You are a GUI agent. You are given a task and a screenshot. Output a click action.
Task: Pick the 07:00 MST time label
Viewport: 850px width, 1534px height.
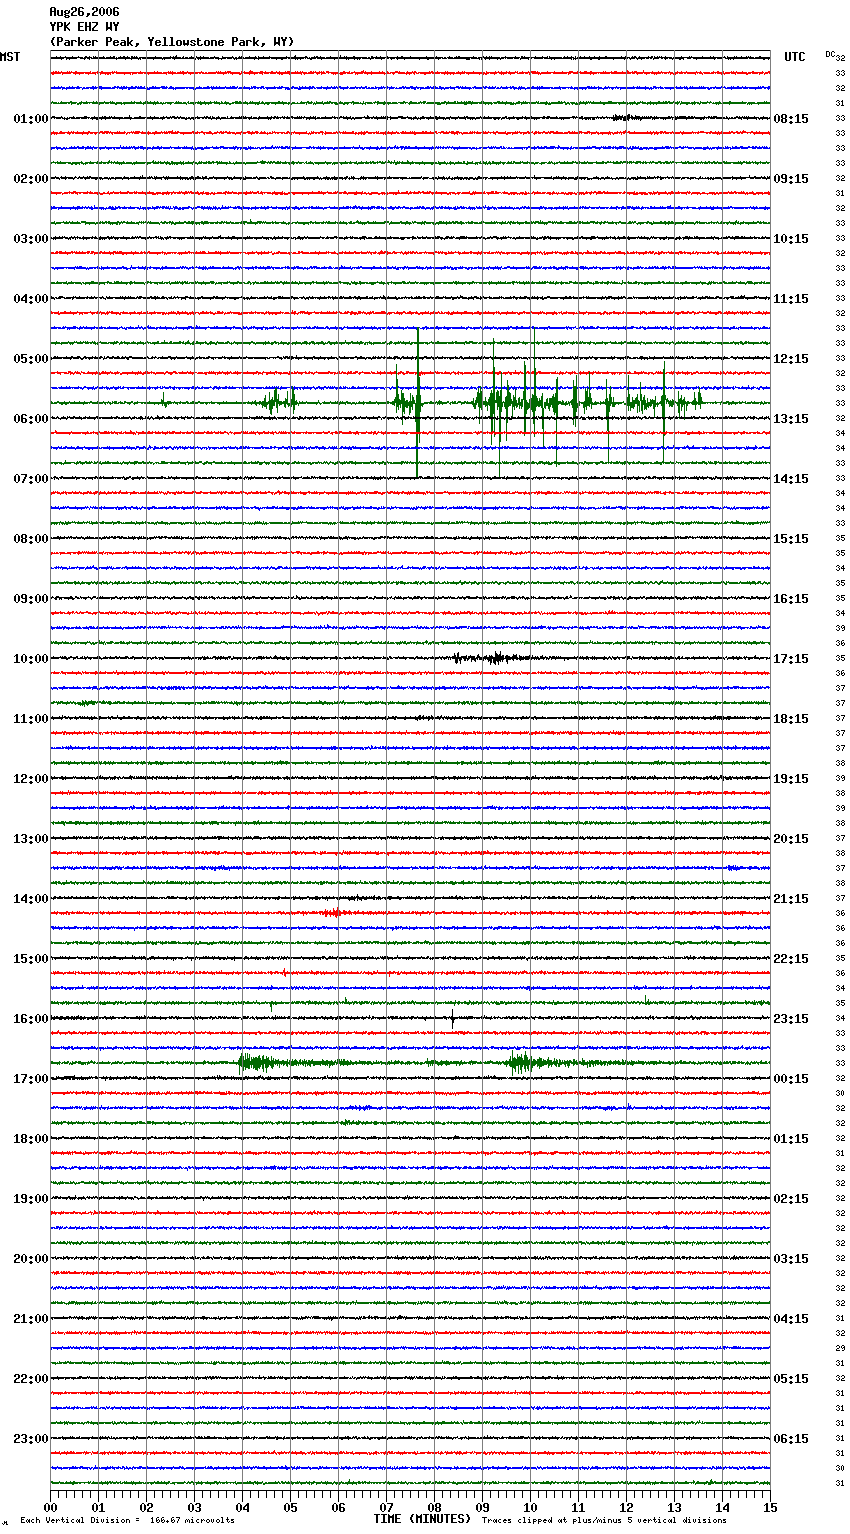[x=31, y=479]
